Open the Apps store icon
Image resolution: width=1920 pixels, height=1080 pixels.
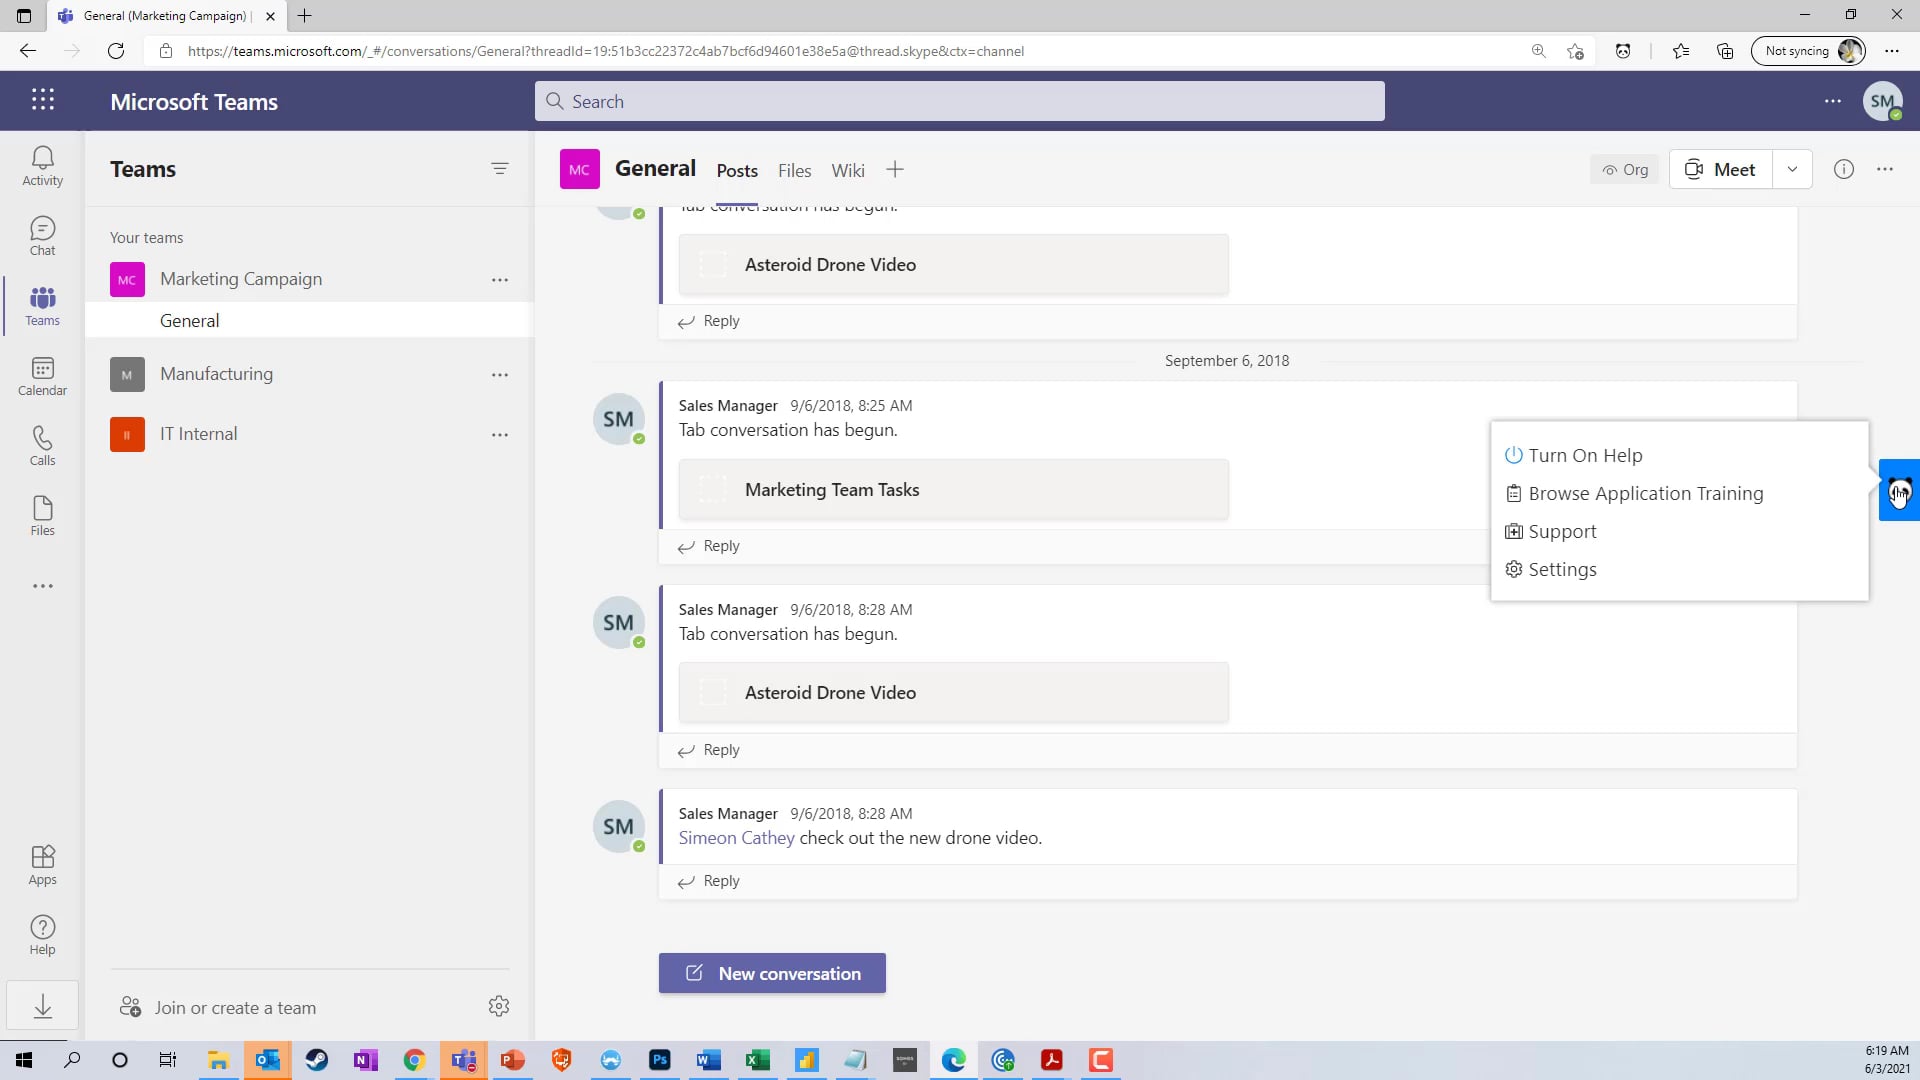42,865
